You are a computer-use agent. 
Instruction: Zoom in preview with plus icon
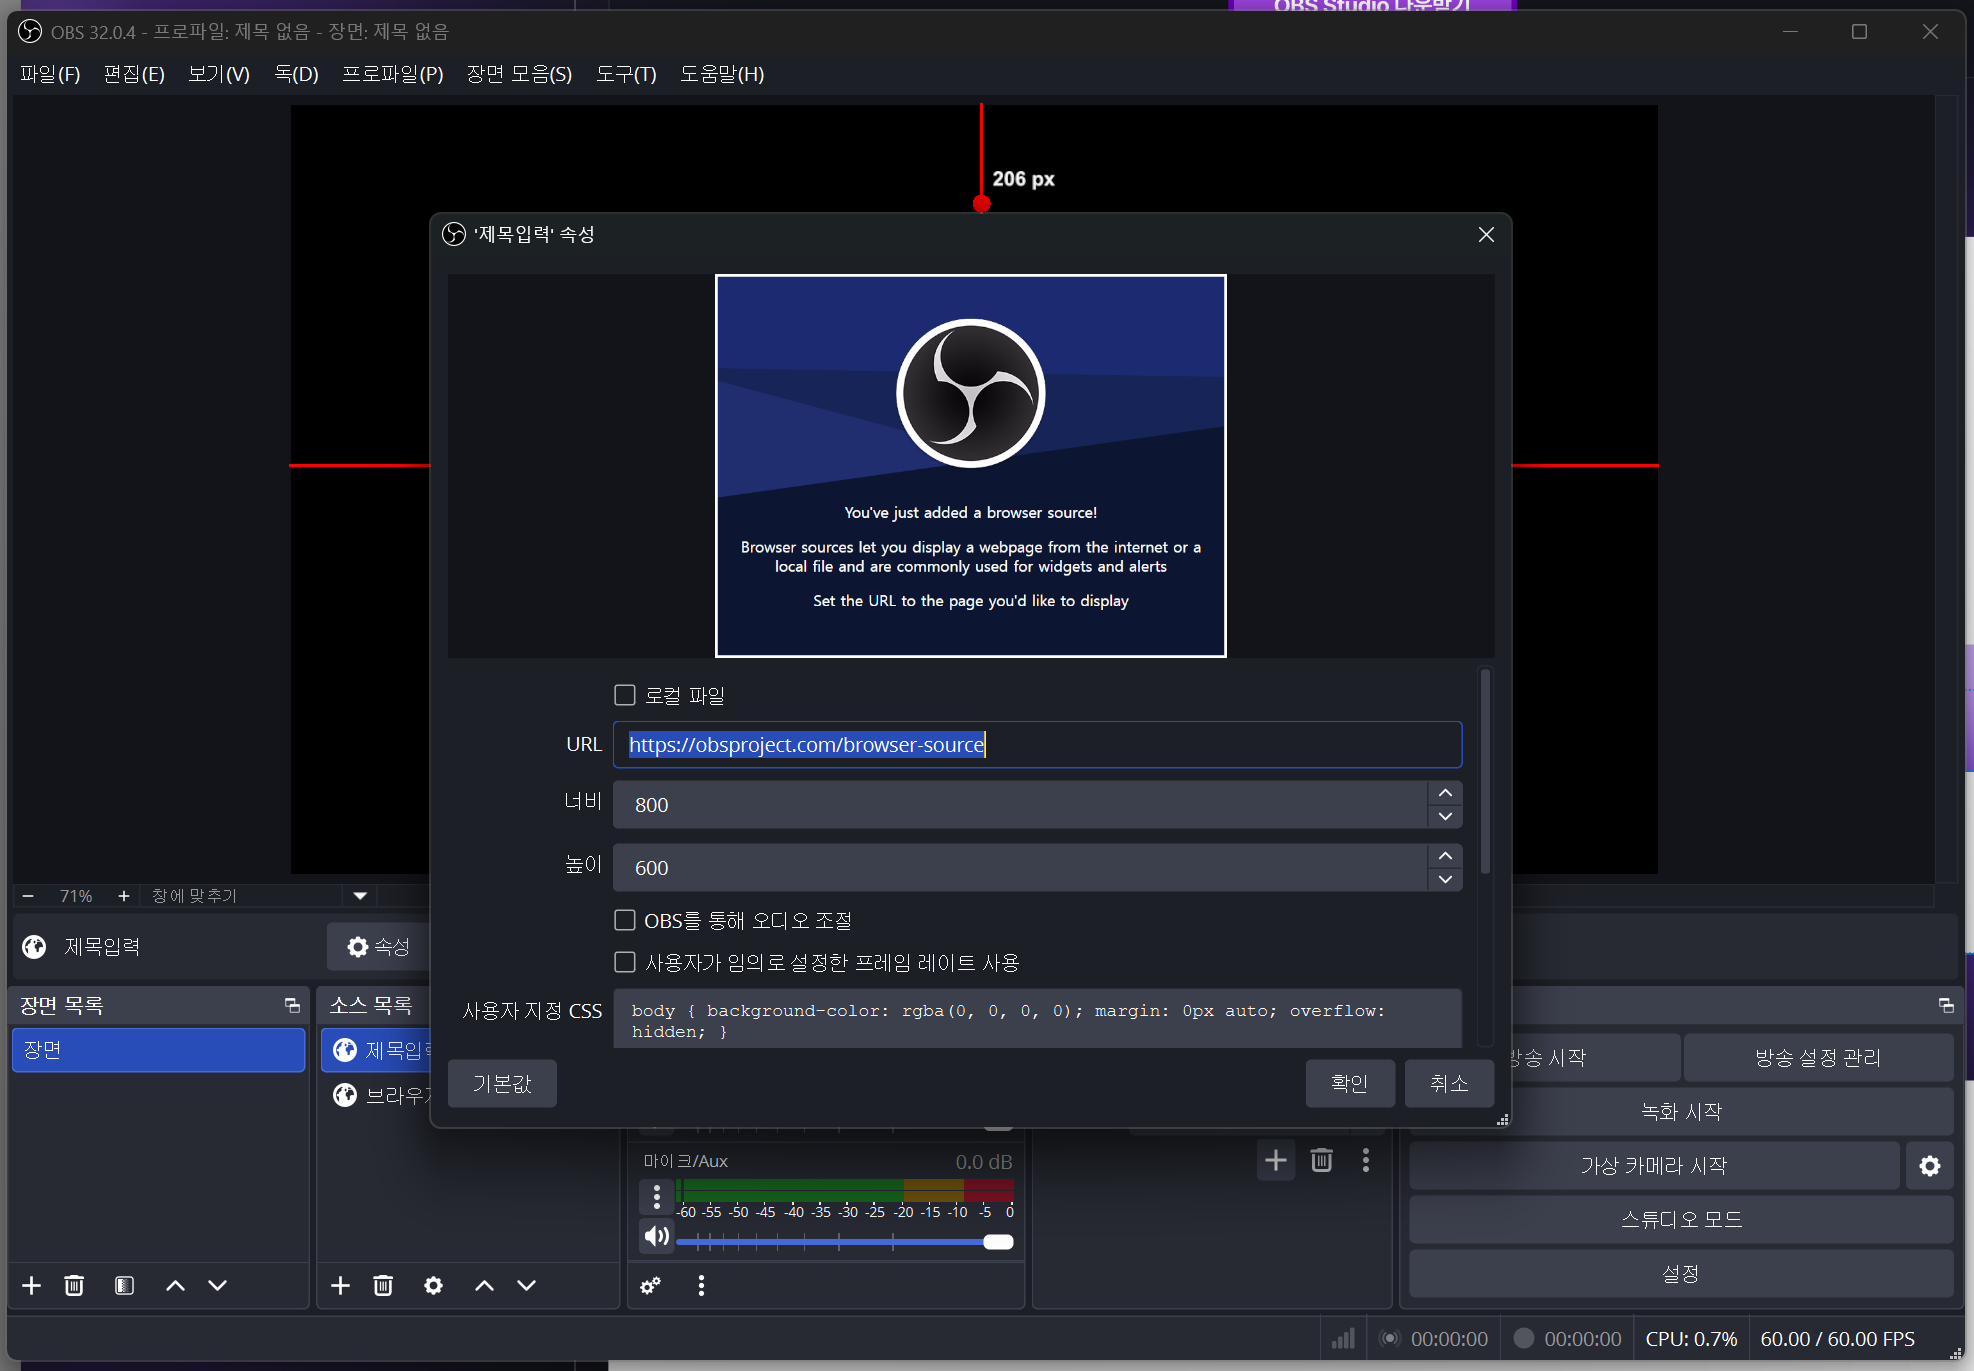pyautogui.click(x=123, y=895)
